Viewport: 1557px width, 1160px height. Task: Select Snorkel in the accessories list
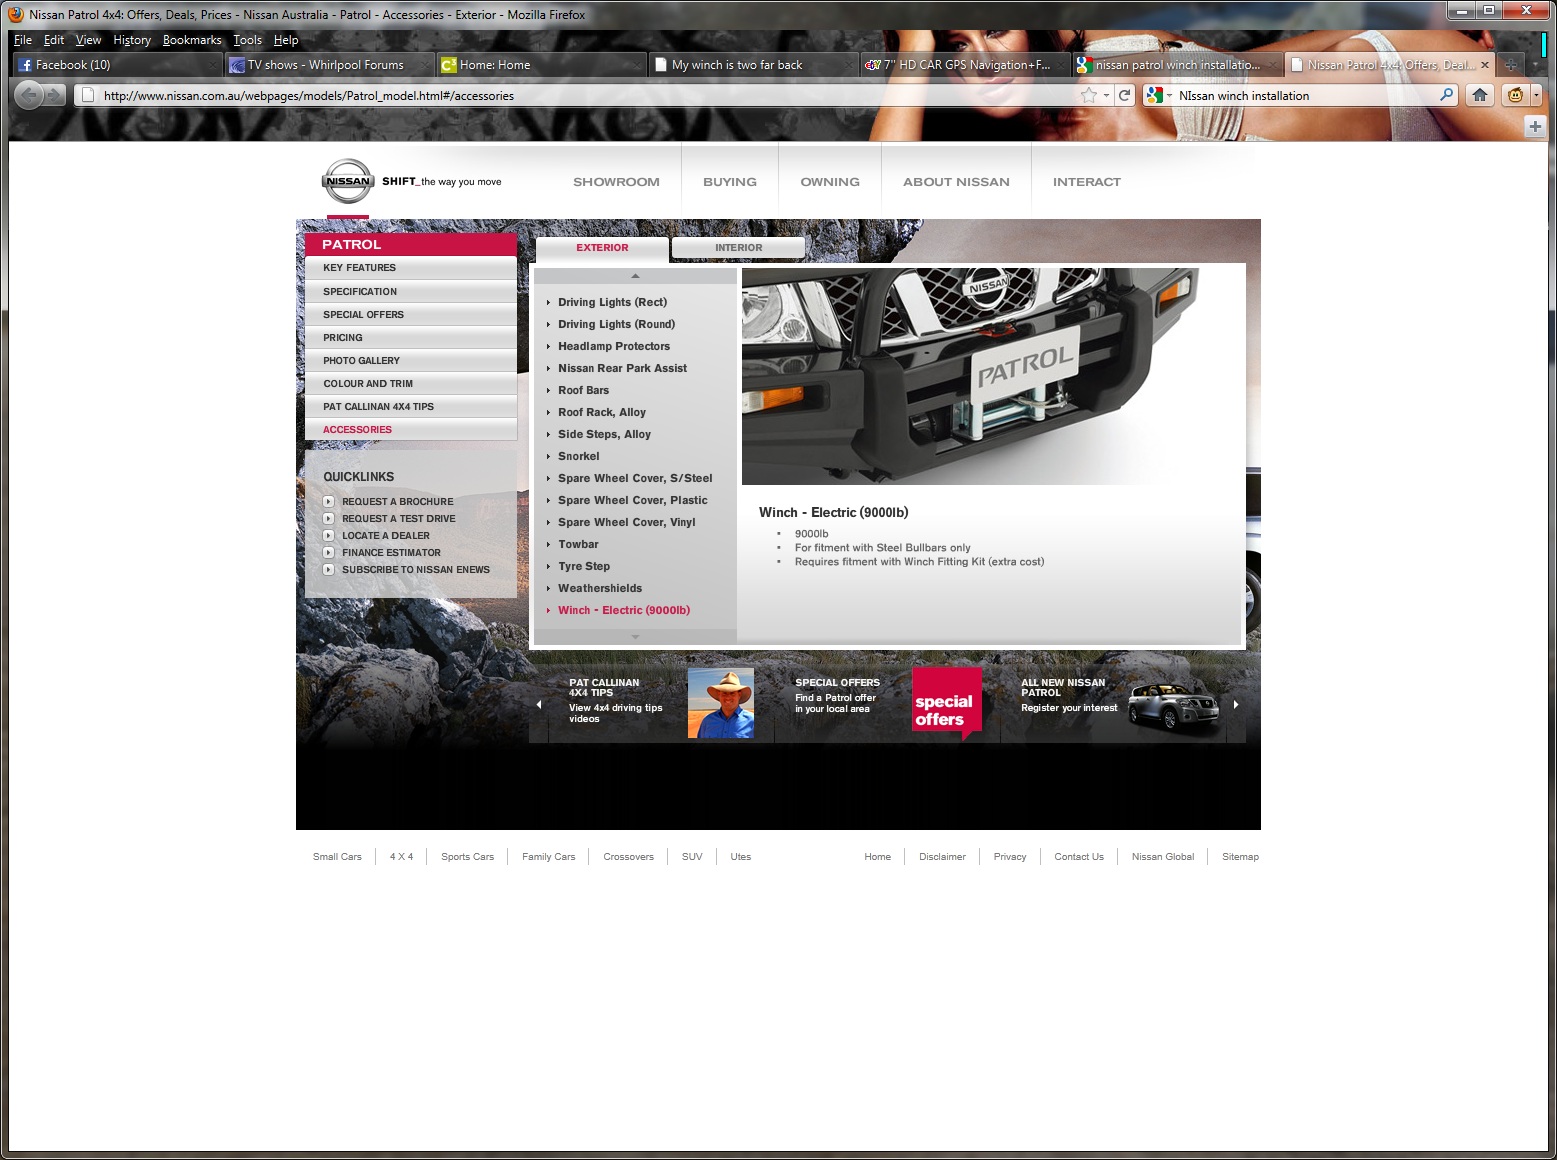click(578, 456)
